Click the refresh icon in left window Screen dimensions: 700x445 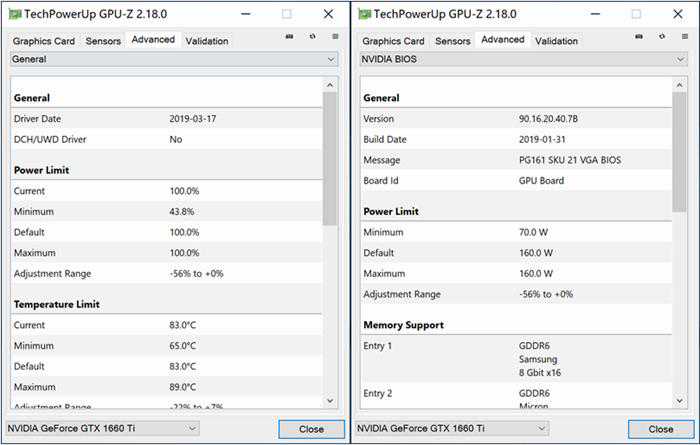pos(312,37)
